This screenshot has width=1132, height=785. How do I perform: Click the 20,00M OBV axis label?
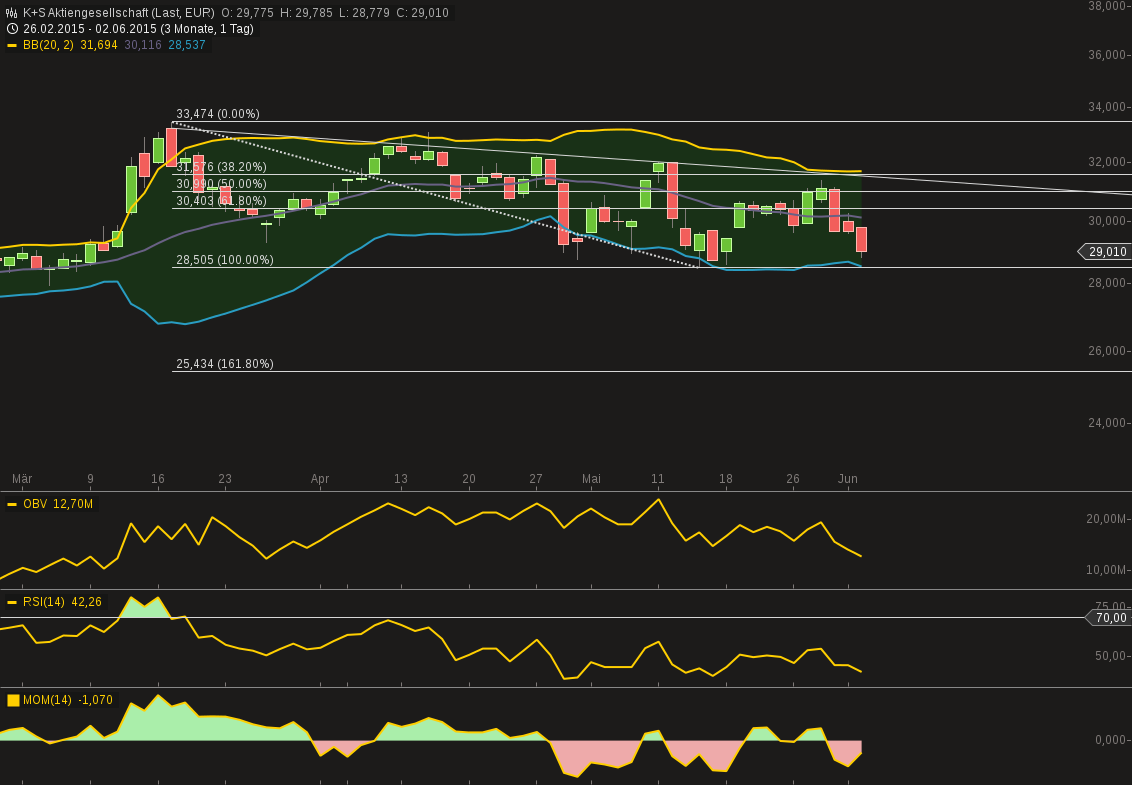click(x=1106, y=519)
